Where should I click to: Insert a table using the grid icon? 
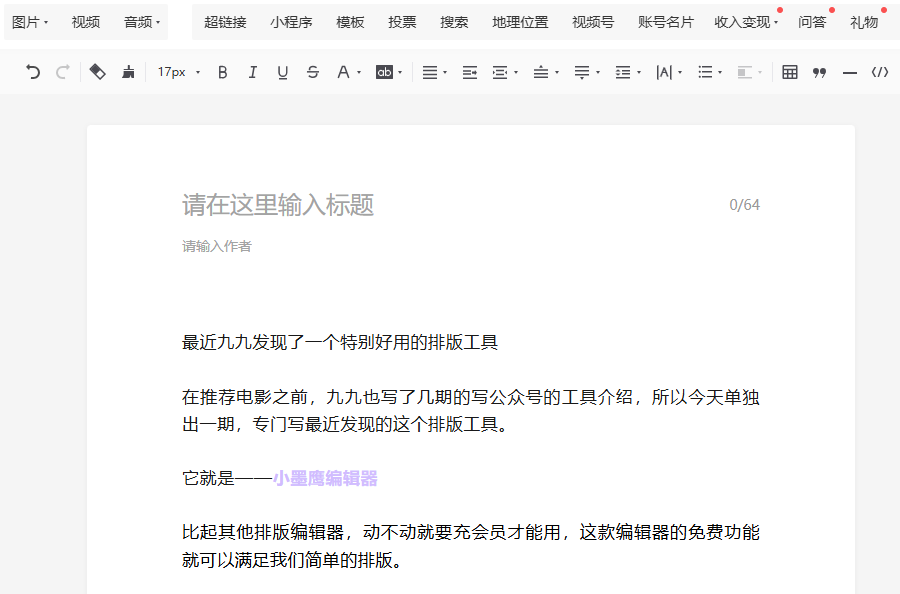point(790,72)
